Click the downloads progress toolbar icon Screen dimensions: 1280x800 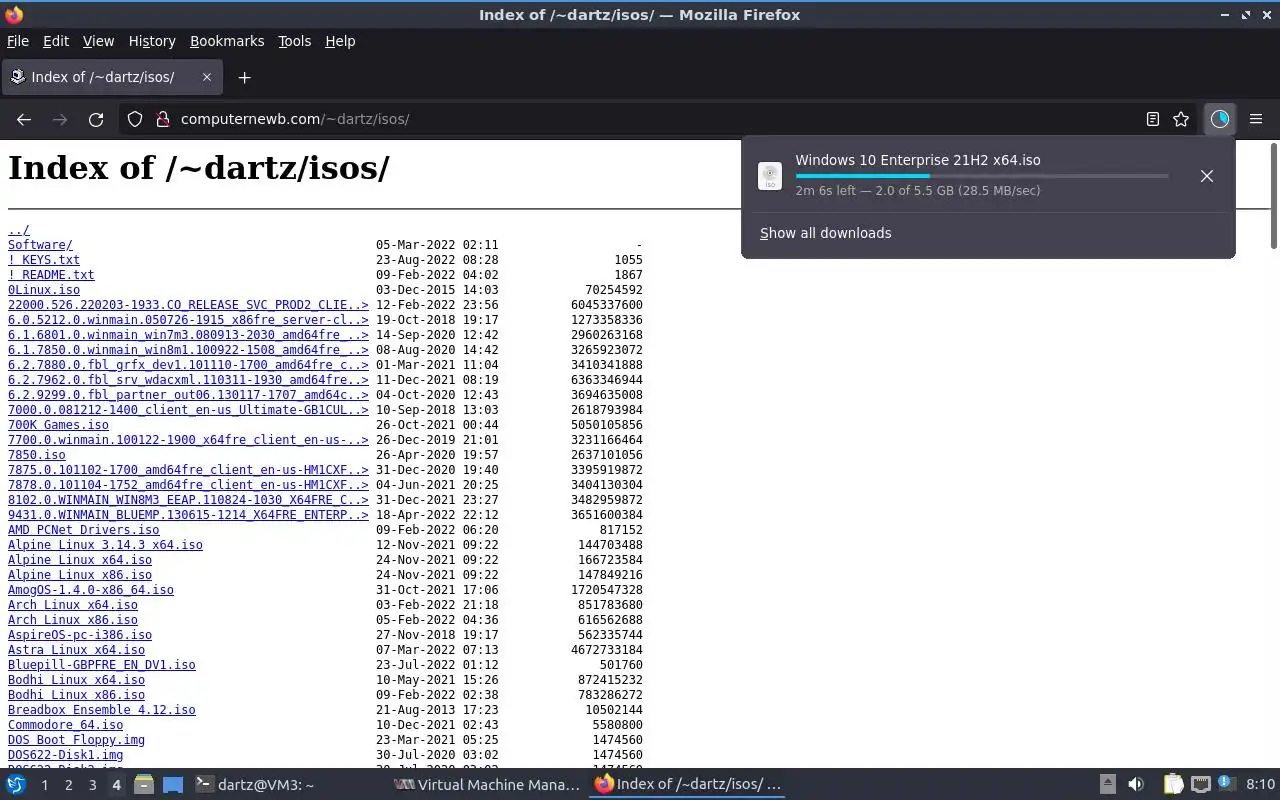(1219, 119)
